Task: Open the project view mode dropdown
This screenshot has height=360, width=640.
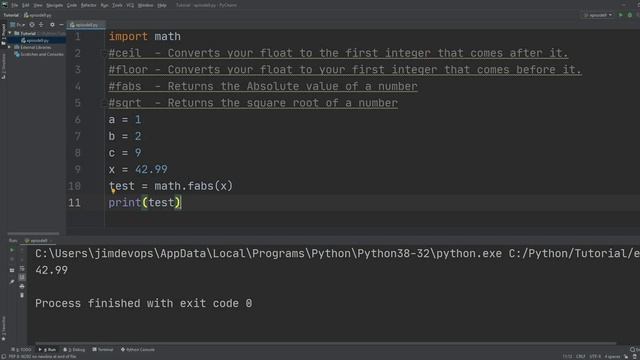Action: pyautogui.click(x=18, y=25)
